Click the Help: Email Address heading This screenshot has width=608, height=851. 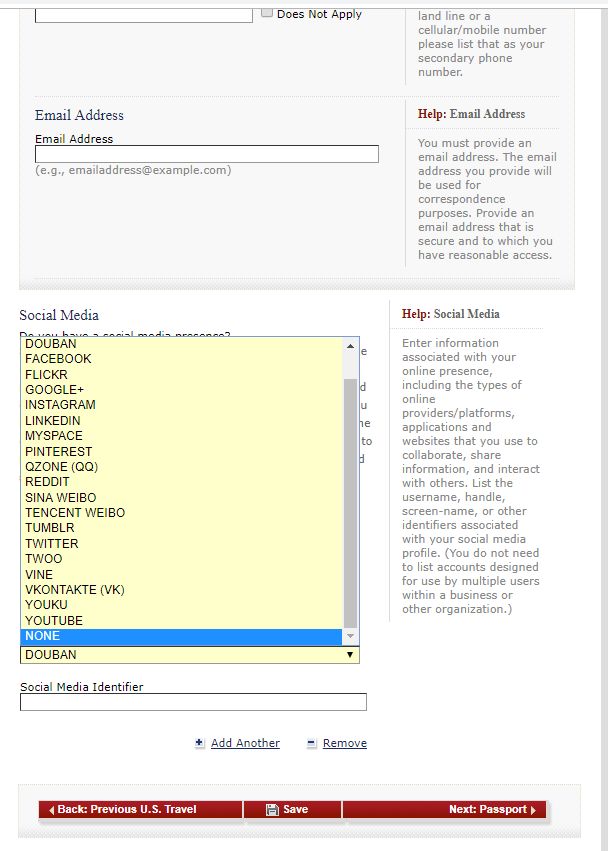click(471, 114)
